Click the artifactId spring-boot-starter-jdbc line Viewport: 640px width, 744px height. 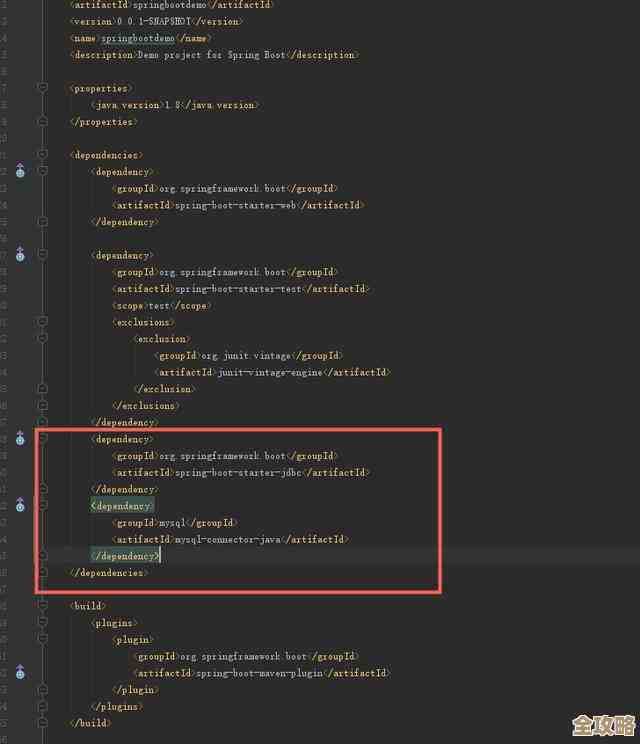pos(241,473)
